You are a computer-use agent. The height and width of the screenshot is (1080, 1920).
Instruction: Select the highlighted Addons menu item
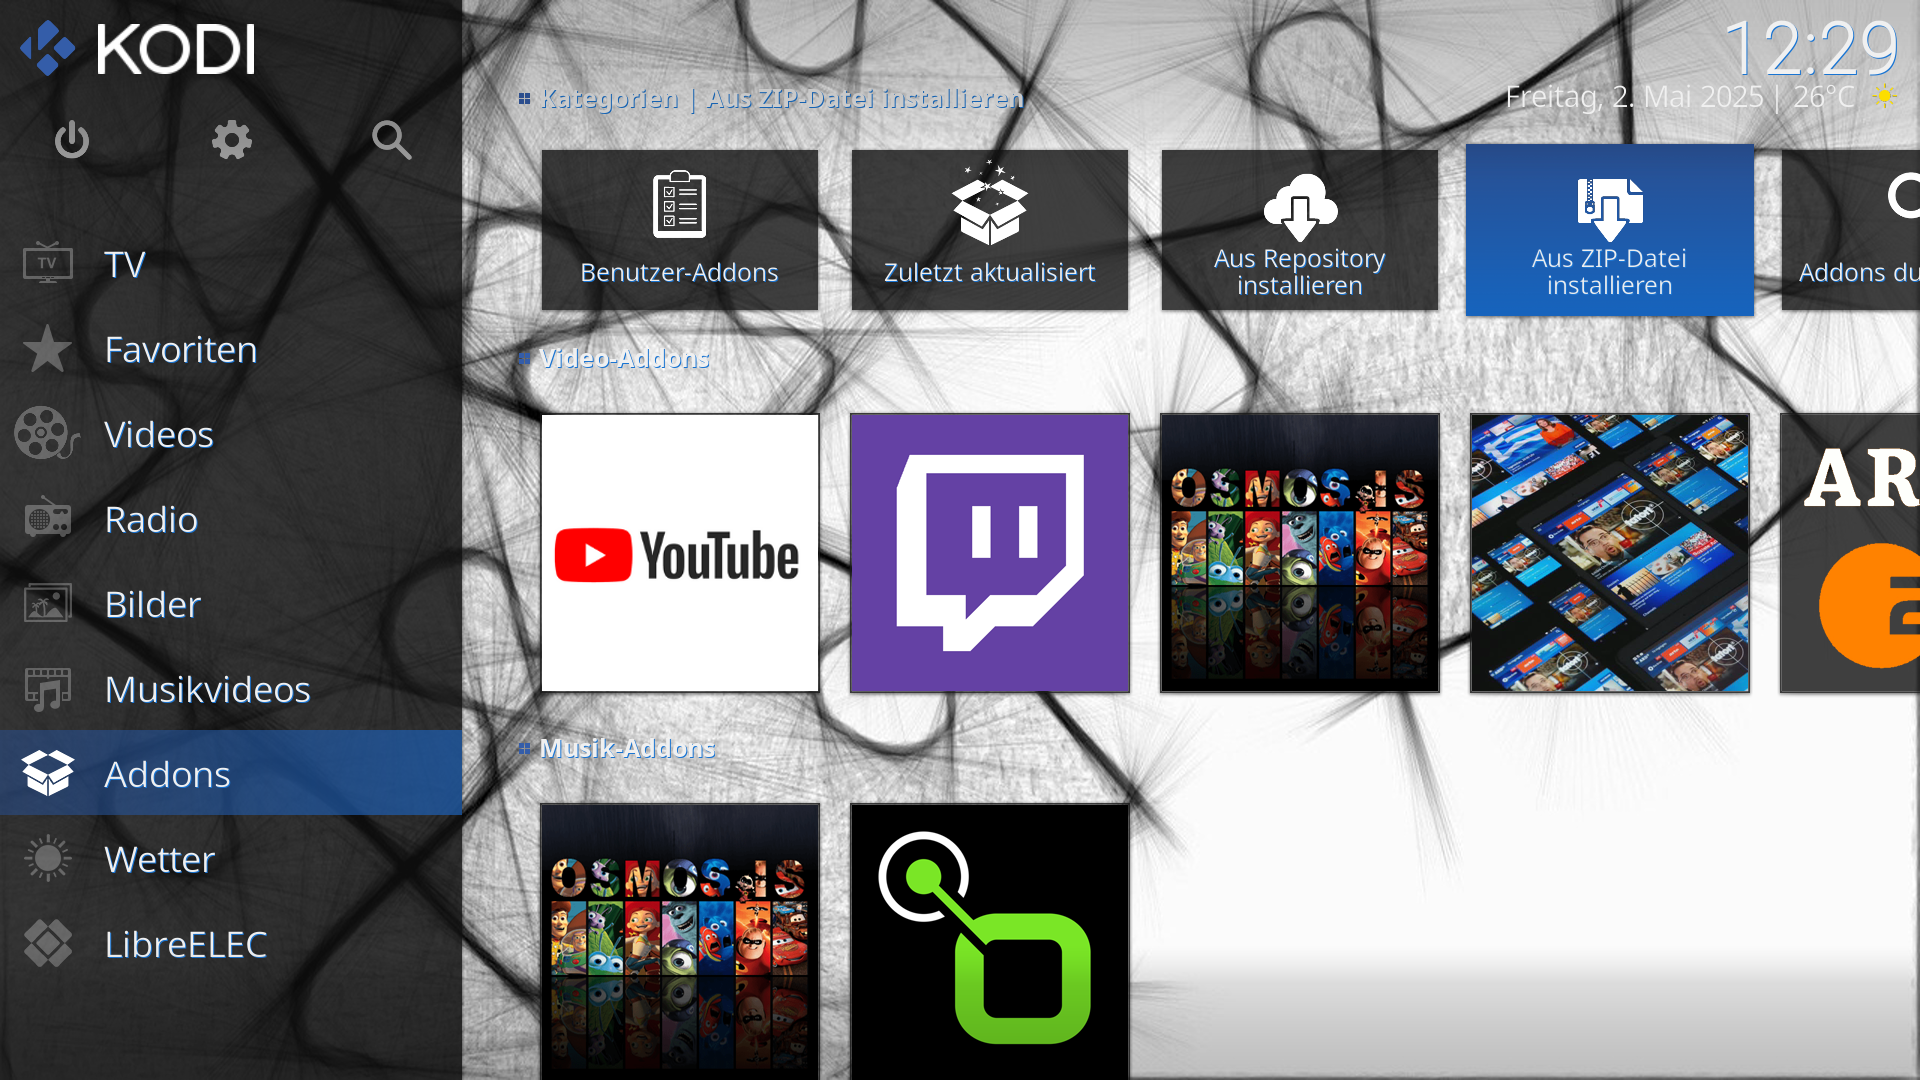tap(231, 773)
